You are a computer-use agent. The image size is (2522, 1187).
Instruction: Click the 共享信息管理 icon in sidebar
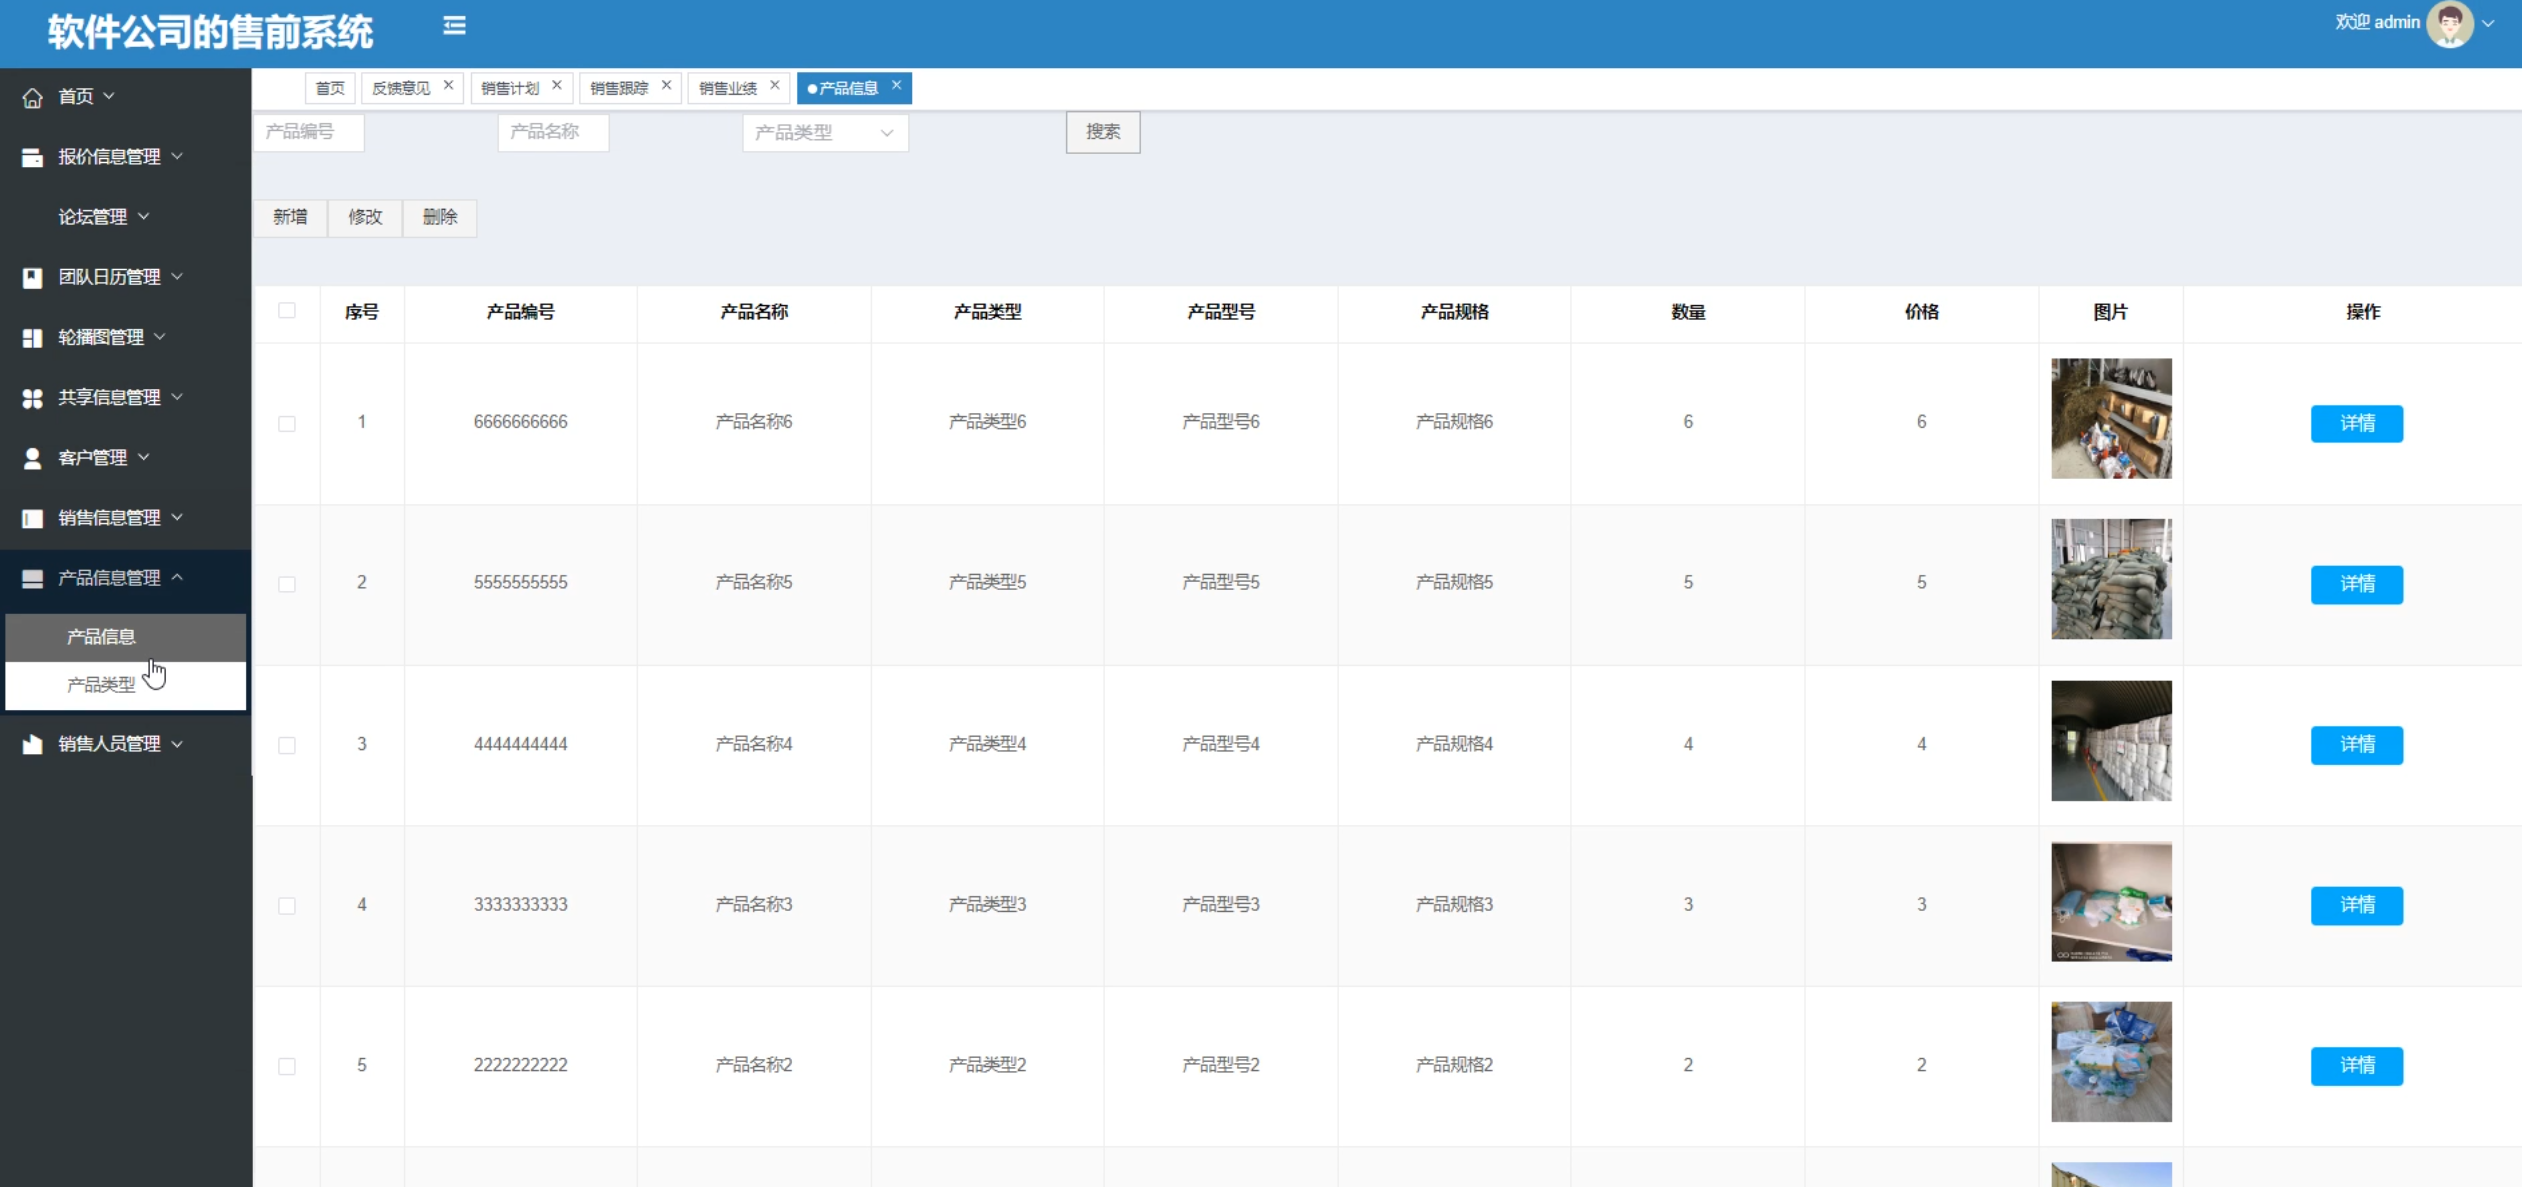pos(32,397)
